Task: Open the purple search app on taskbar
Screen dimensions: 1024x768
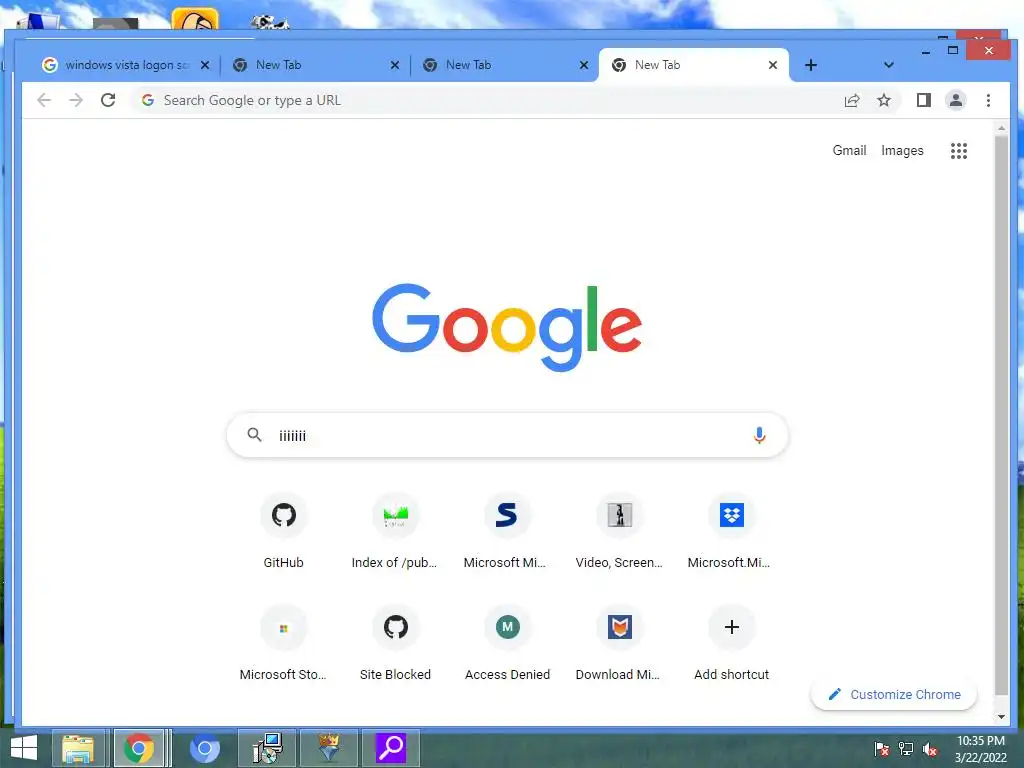Action: [391, 748]
